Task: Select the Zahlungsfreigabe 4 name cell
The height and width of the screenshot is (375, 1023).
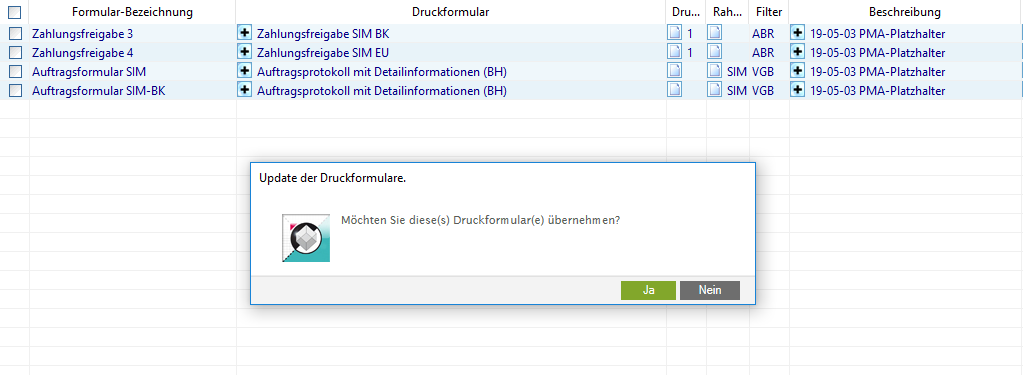Action: coord(132,52)
